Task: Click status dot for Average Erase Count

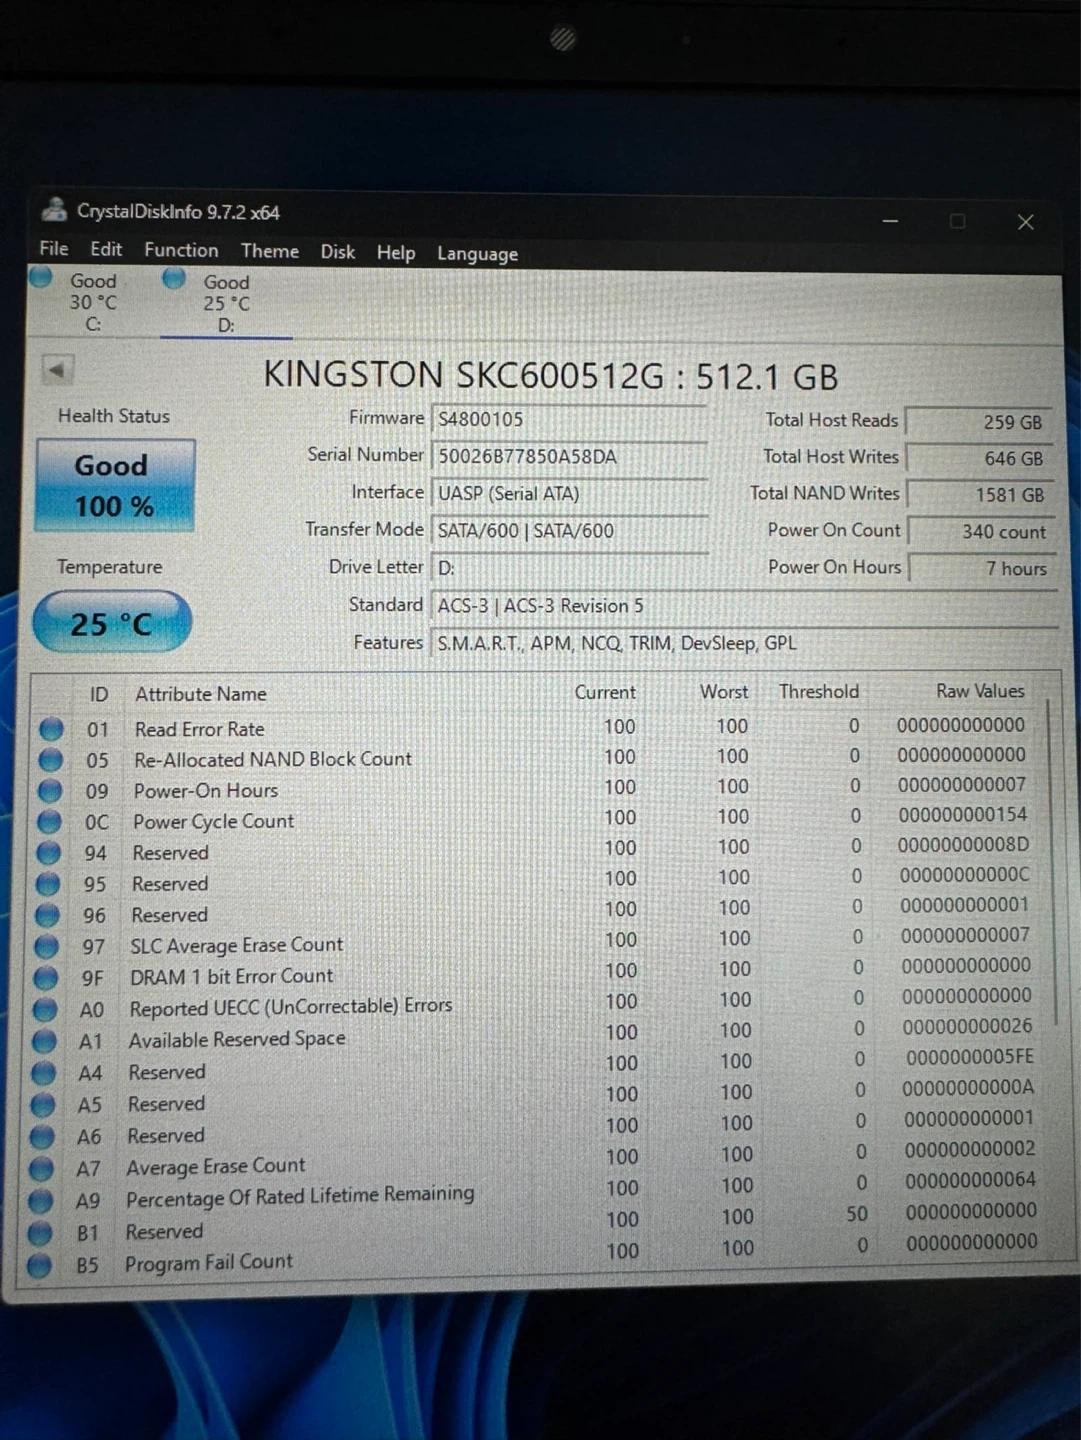Action: coord(41,1169)
